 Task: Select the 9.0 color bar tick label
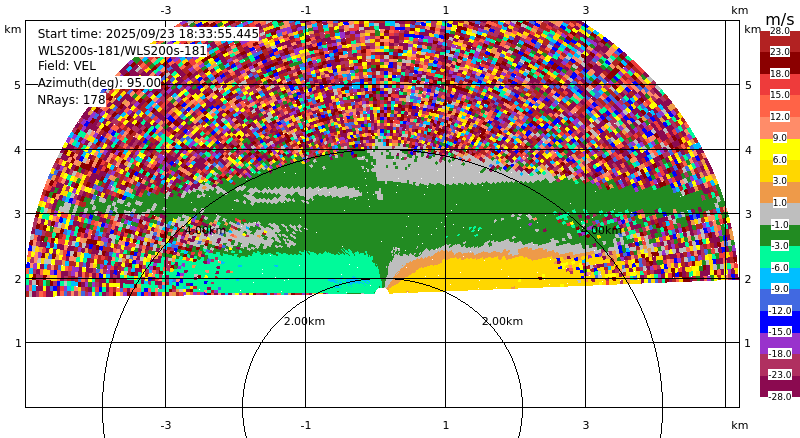780,138
